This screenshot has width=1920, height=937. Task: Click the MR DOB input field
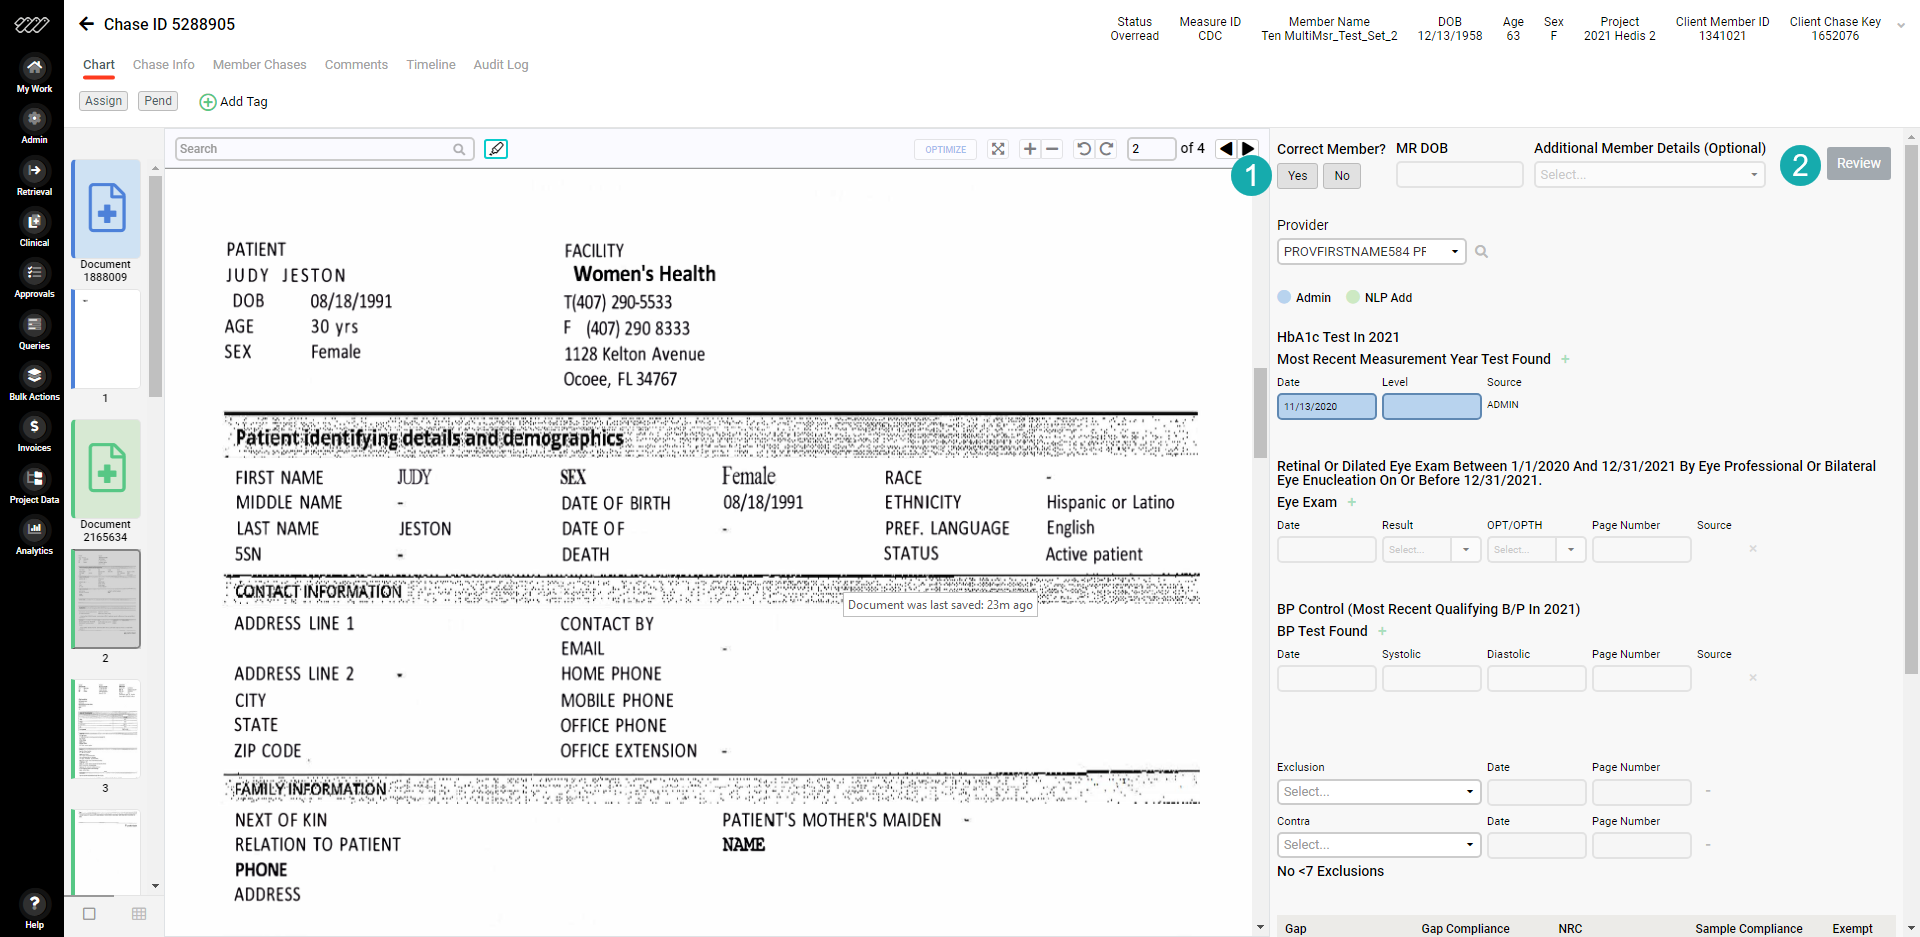pos(1460,175)
